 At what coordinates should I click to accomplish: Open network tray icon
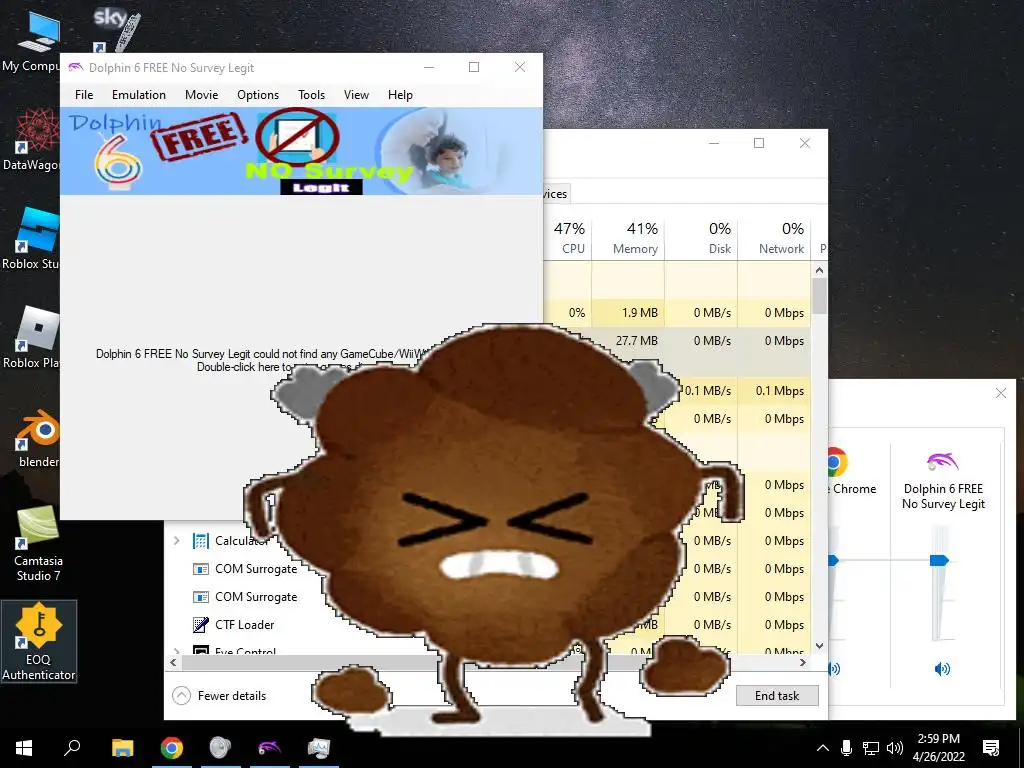coord(870,748)
